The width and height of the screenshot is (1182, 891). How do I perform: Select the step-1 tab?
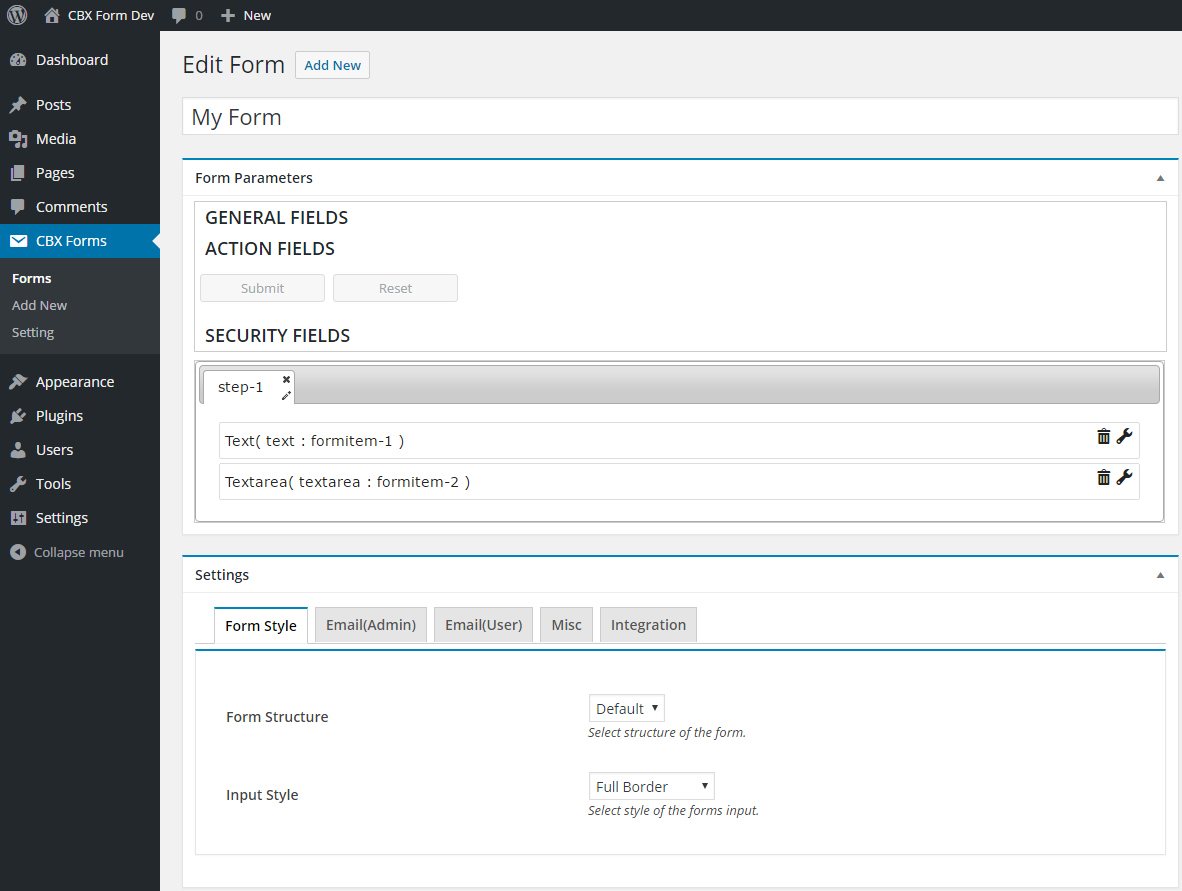pos(240,387)
